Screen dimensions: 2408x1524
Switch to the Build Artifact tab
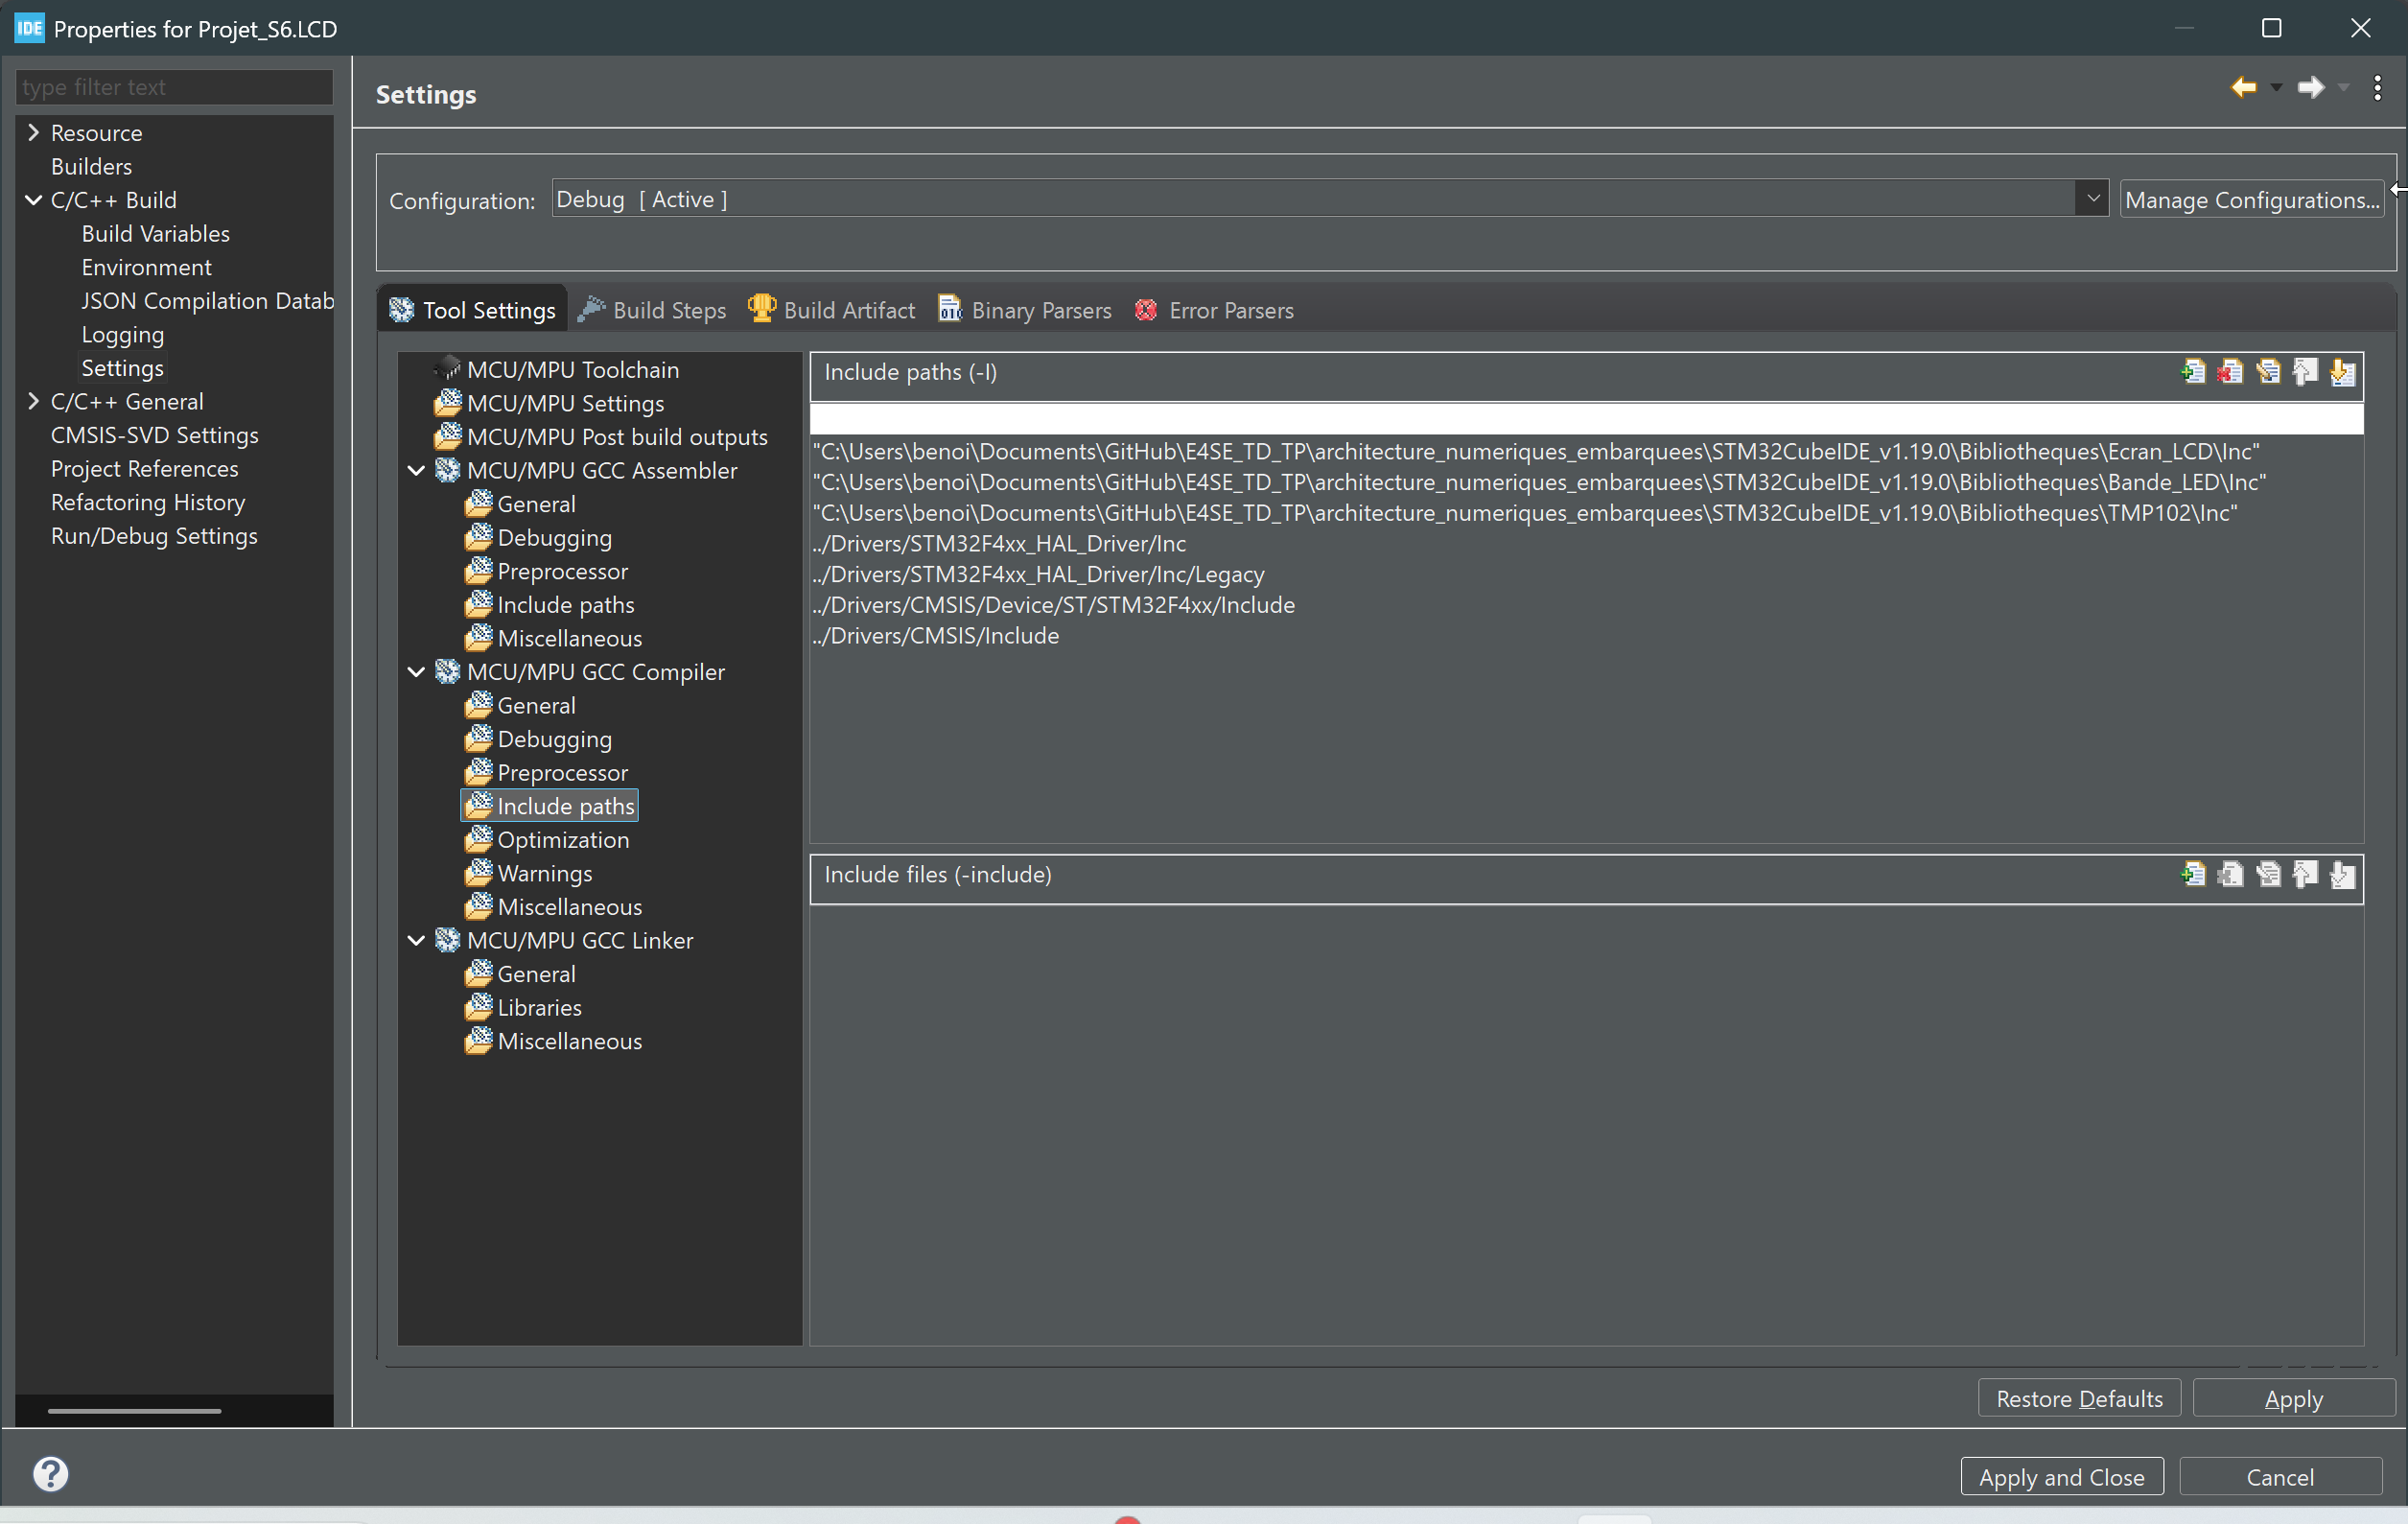pyautogui.click(x=832, y=310)
